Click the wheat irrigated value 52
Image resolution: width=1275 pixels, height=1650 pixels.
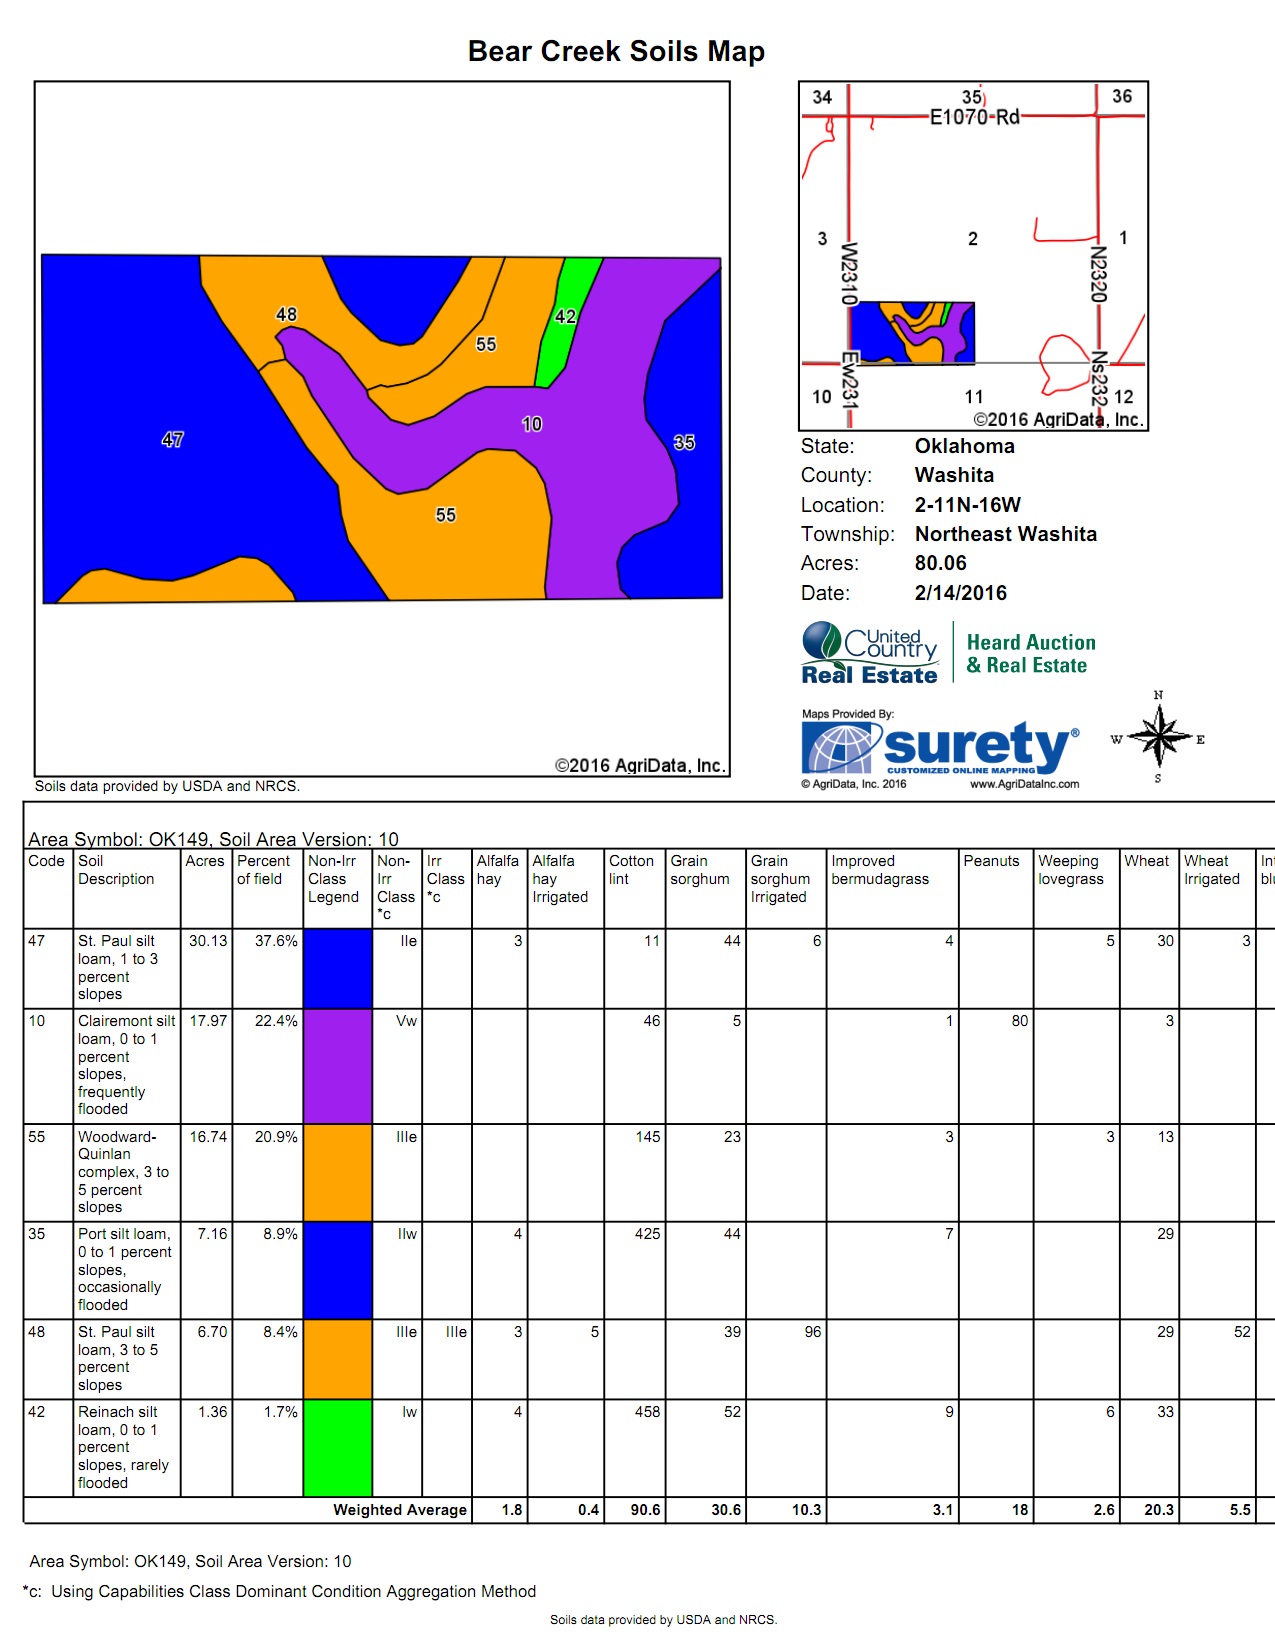tap(1242, 1332)
